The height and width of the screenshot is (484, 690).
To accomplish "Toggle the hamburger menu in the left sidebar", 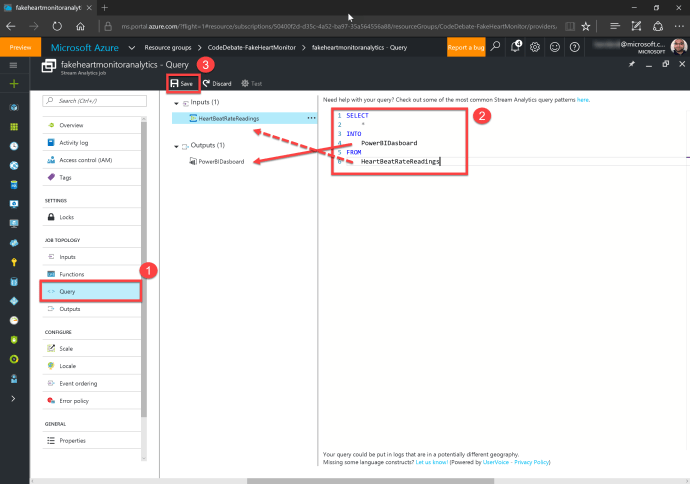I will (x=13, y=64).
